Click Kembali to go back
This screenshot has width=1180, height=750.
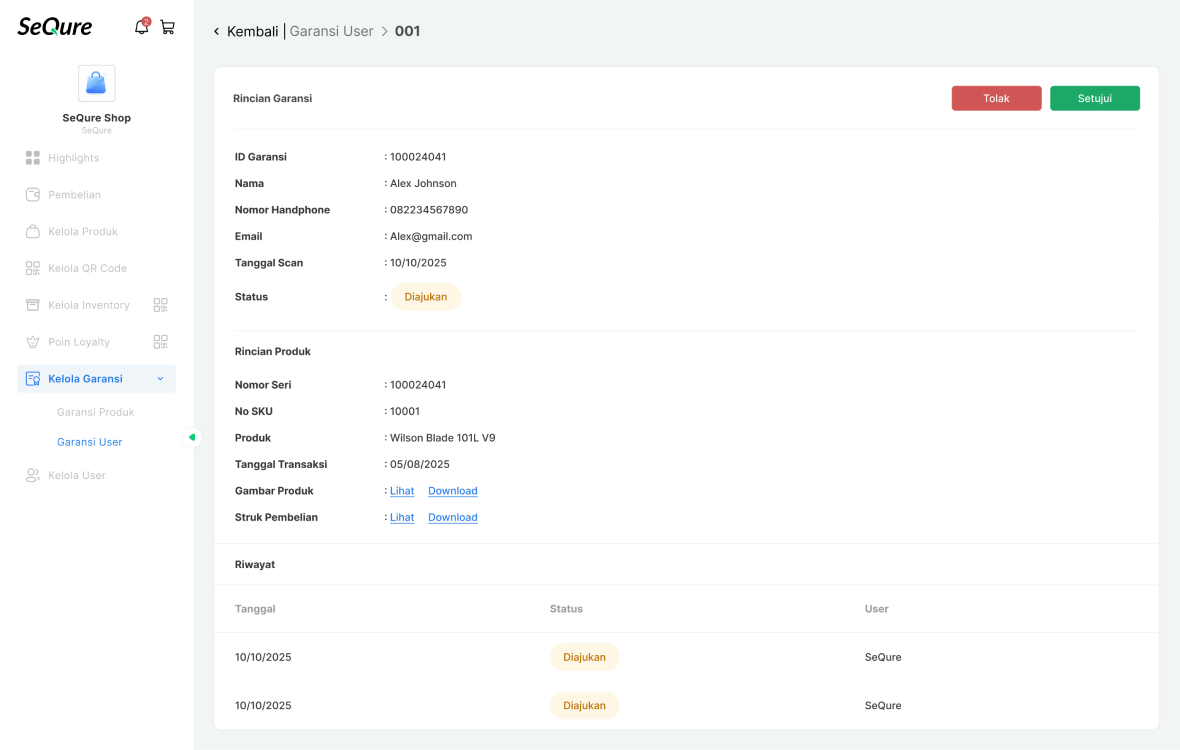[252, 31]
